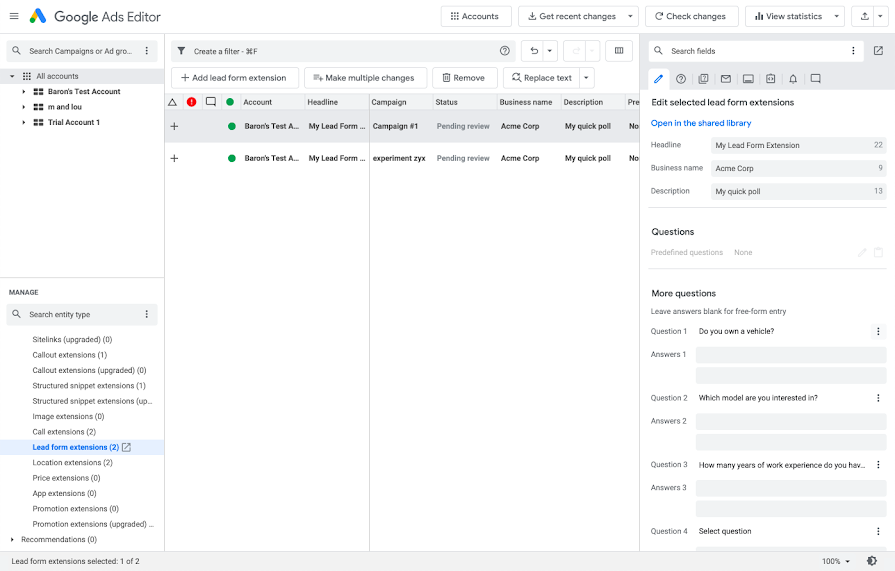Click the comment bubble tab in edit panel

[x=816, y=79]
